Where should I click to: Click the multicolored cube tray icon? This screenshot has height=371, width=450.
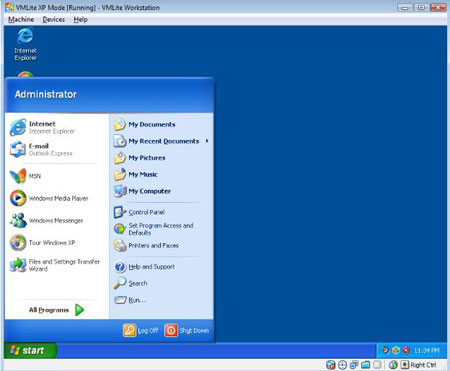click(x=396, y=350)
